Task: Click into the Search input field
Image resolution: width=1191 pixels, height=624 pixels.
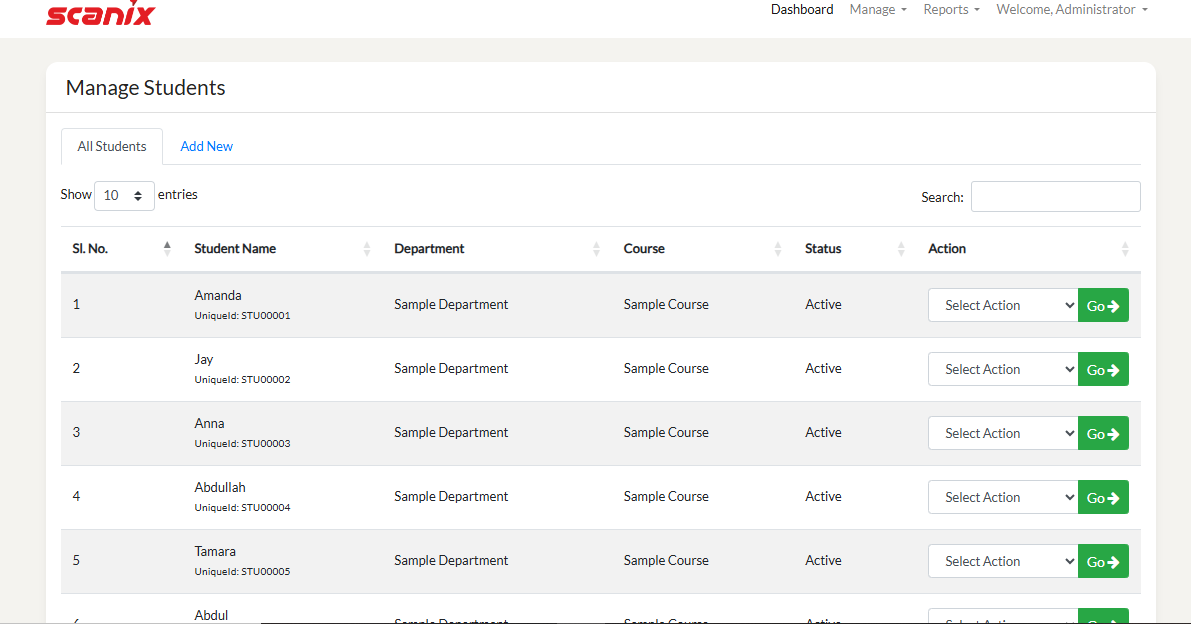Action: [x=1055, y=197]
